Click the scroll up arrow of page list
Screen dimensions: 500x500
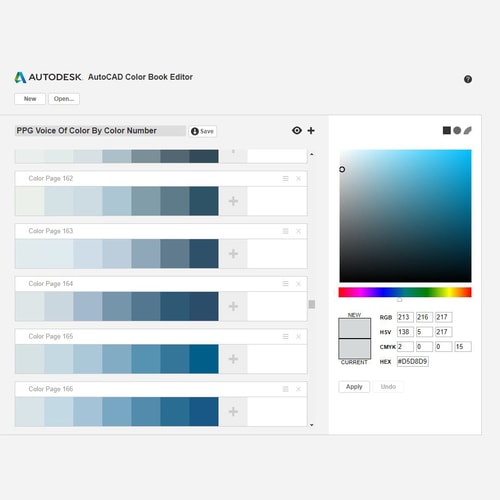(x=312, y=154)
